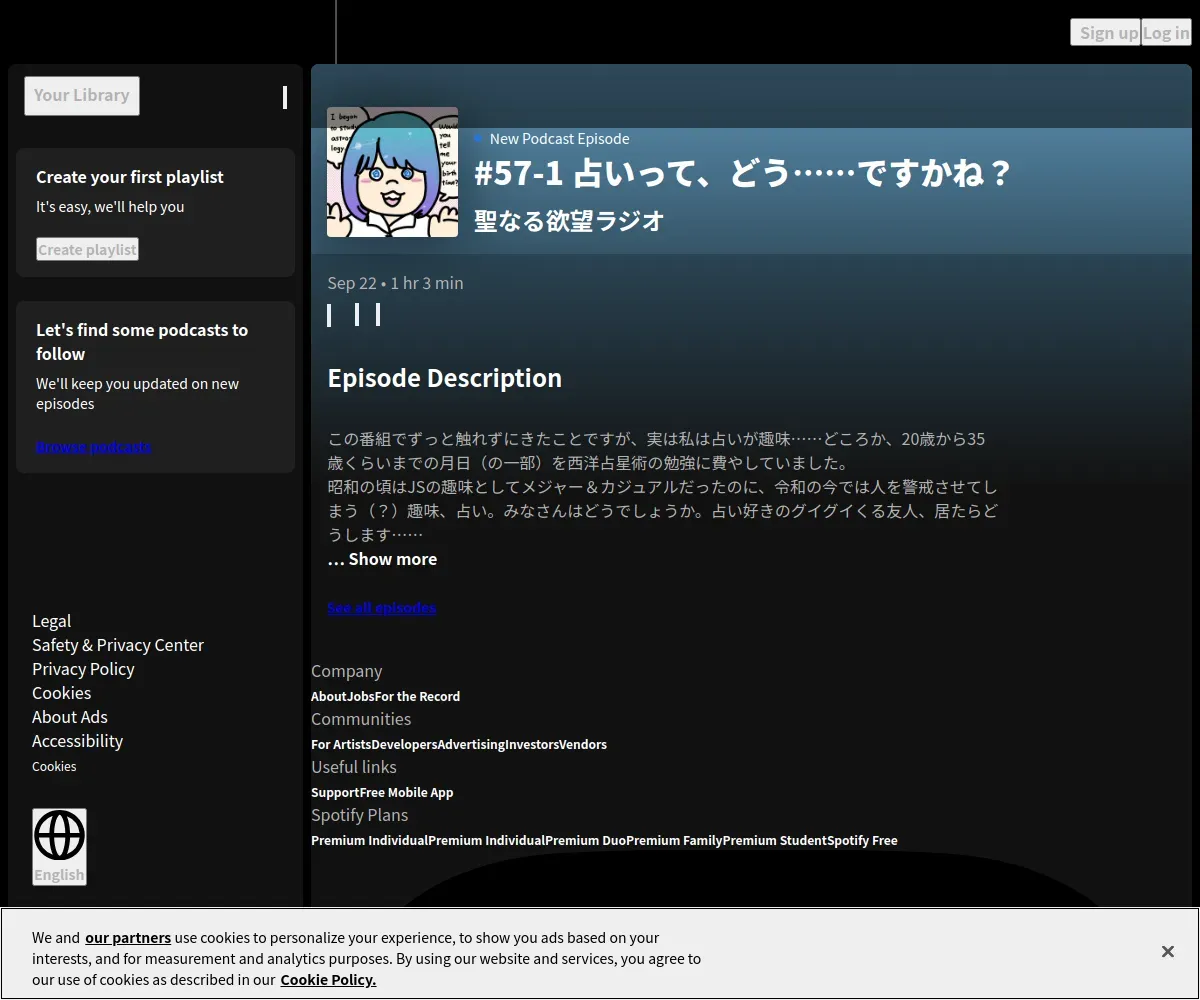Open the Developers footer link

click(x=404, y=744)
